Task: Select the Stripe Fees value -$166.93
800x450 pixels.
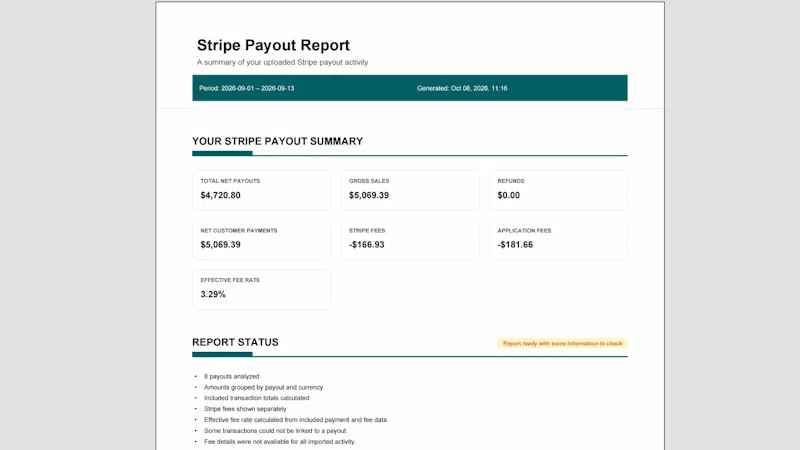Action: [366, 245]
